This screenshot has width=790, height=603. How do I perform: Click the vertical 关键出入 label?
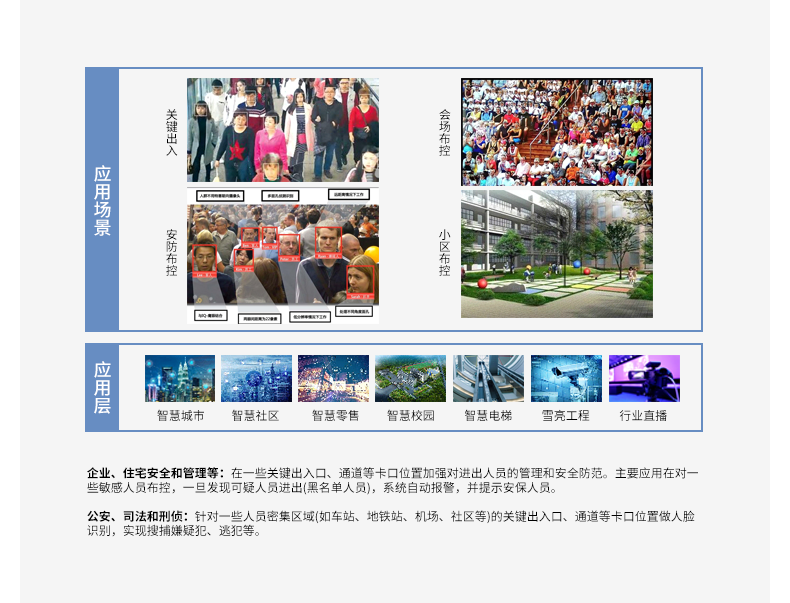click(172, 132)
